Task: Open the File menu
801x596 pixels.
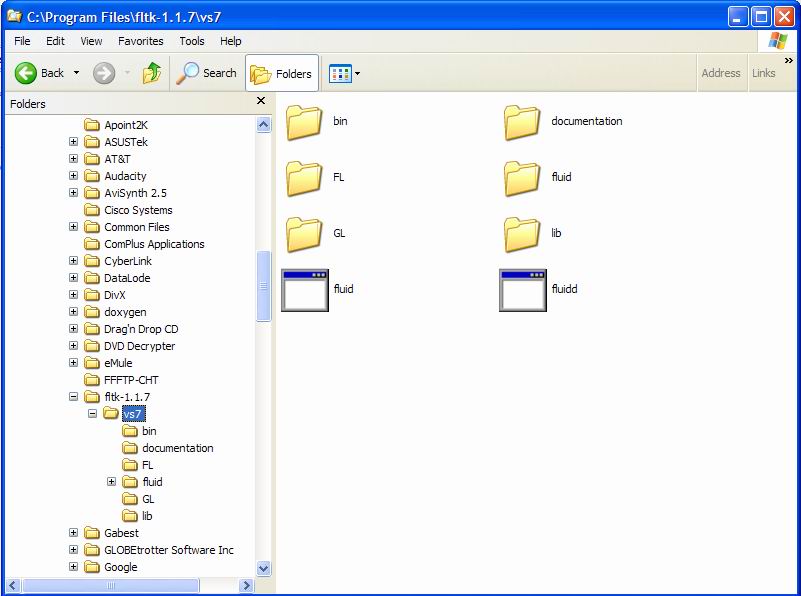Action: pos(22,41)
